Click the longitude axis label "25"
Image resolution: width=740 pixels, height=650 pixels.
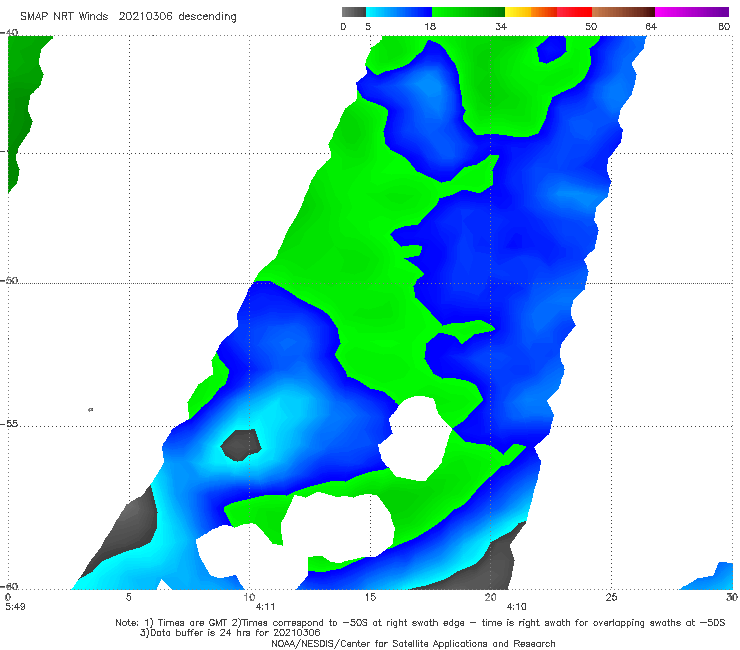[612, 597]
